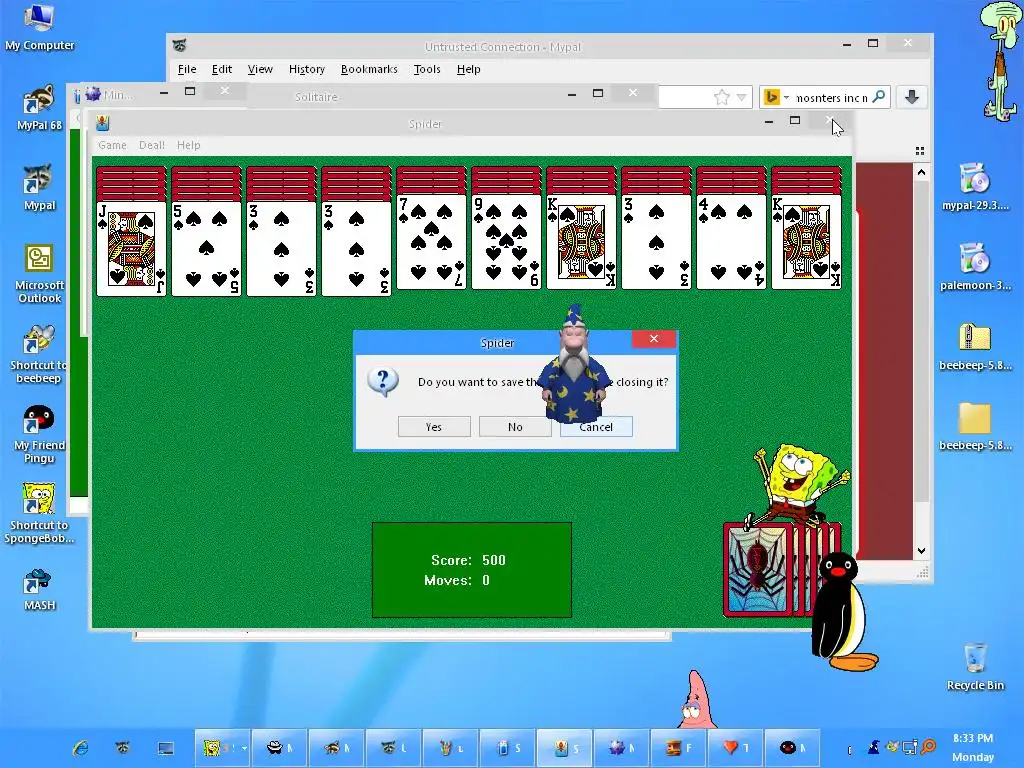Image resolution: width=1024 pixels, height=768 pixels.
Task: Click the Mypal page scrollbar up arrow
Action: (x=921, y=172)
